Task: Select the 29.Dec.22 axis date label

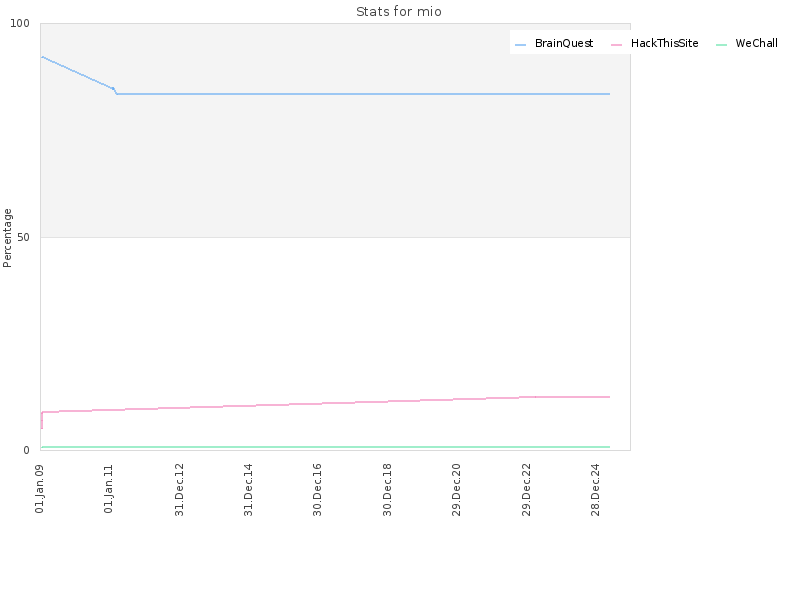Action: click(526, 489)
